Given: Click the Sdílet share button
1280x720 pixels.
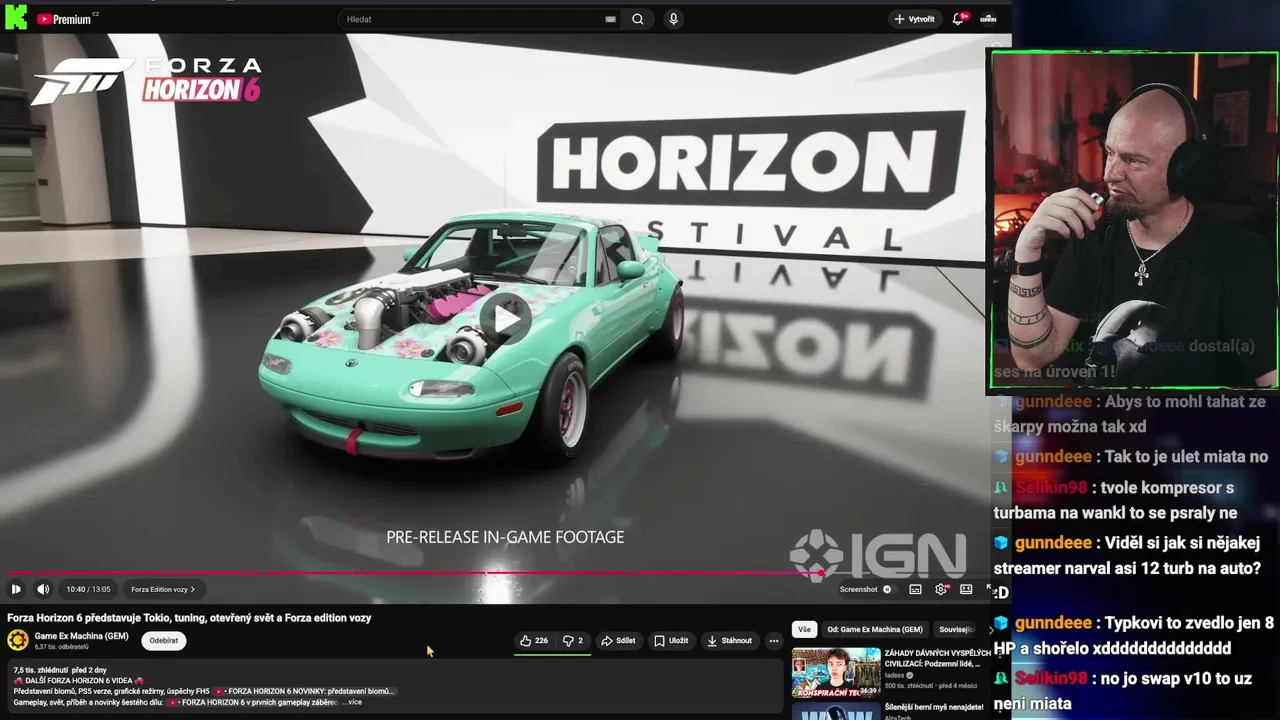Looking at the screenshot, I should tap(618, 641).
